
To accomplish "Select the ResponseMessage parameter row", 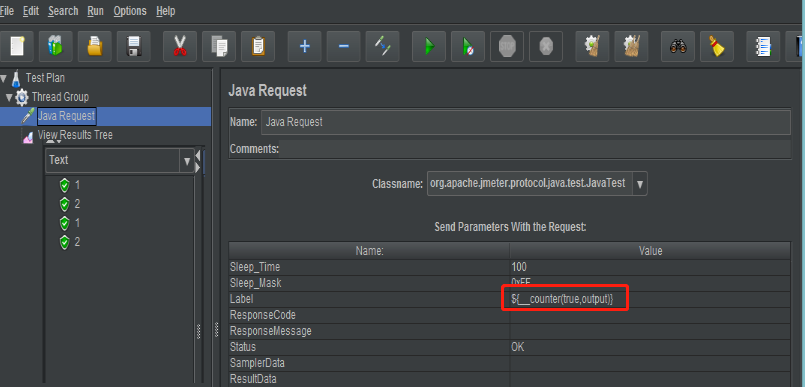I will (510, 331).
